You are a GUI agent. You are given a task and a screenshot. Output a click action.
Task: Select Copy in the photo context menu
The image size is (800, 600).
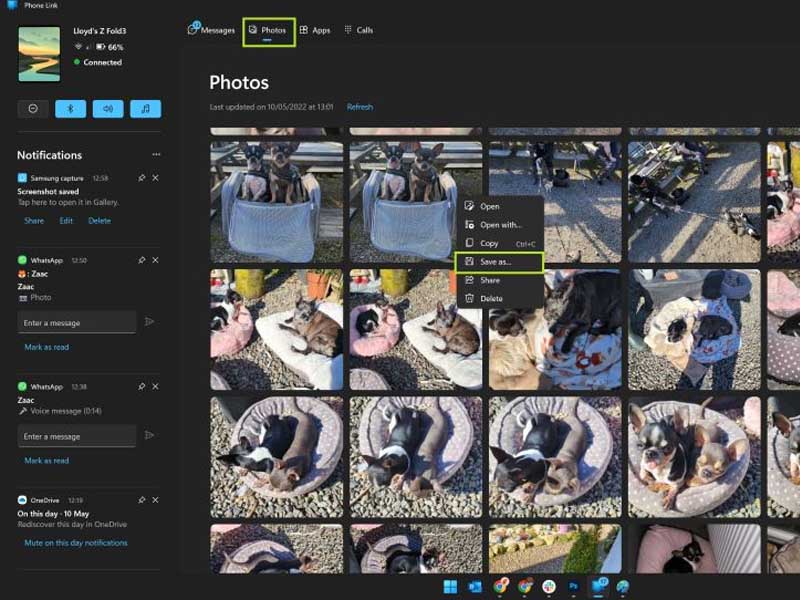500,243
